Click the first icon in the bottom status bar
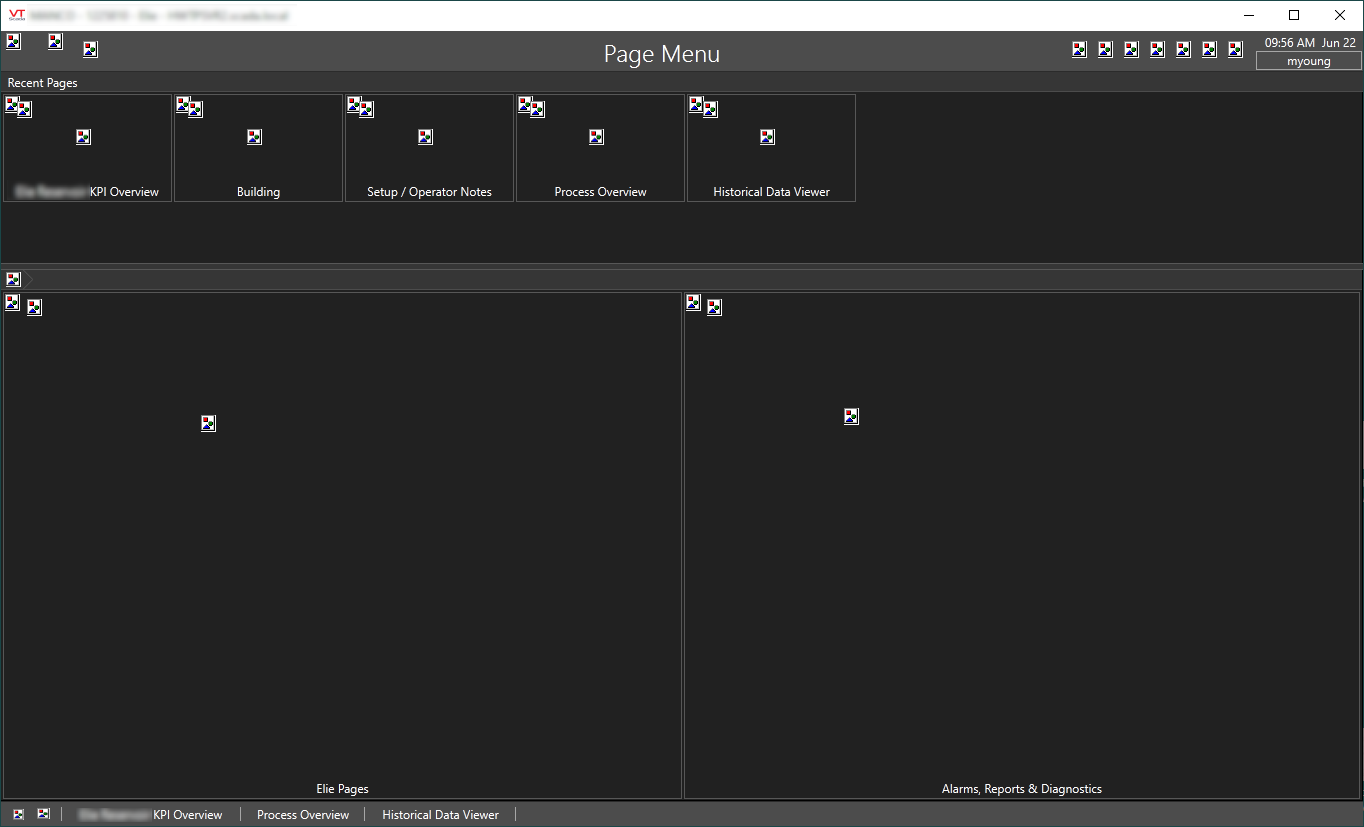 18,814
